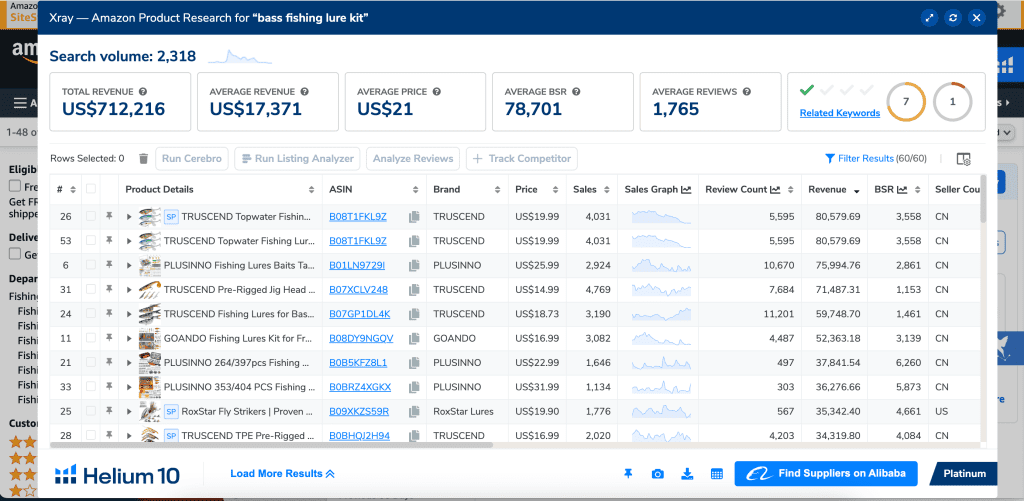Open the table column settings icon
Screen dimensions: 1024x501
[963, 159]
